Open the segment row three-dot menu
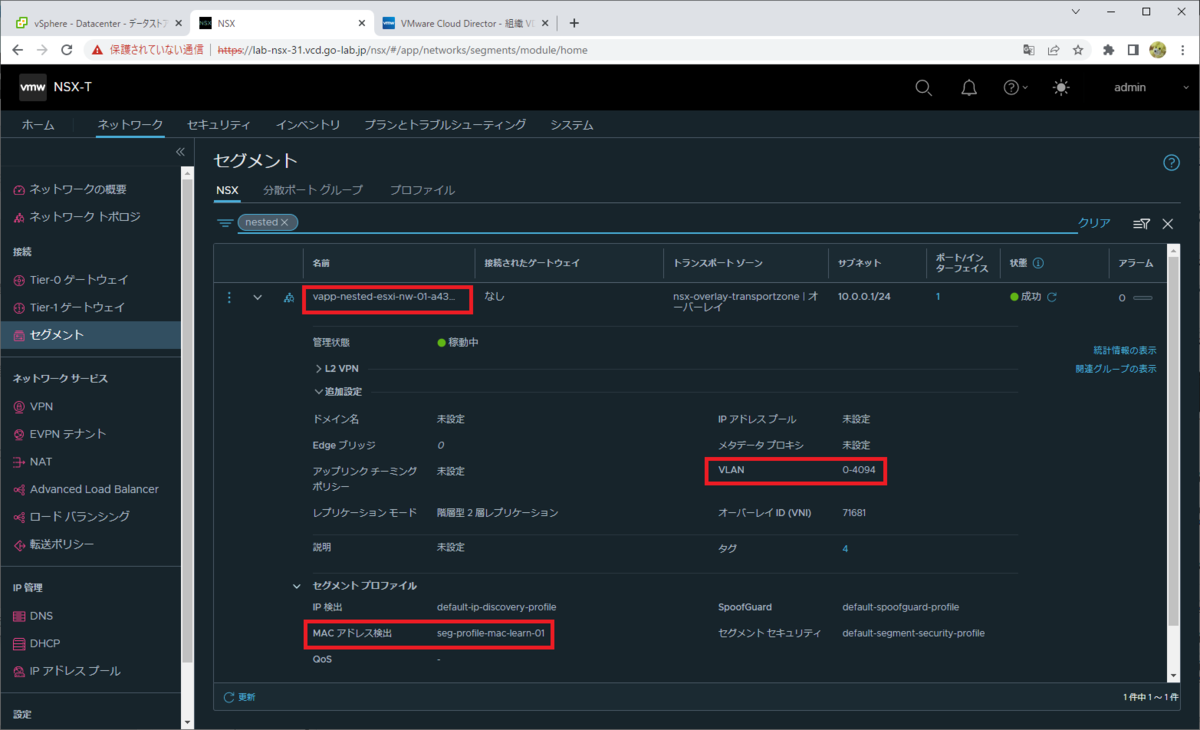 [x=229, y=297]
